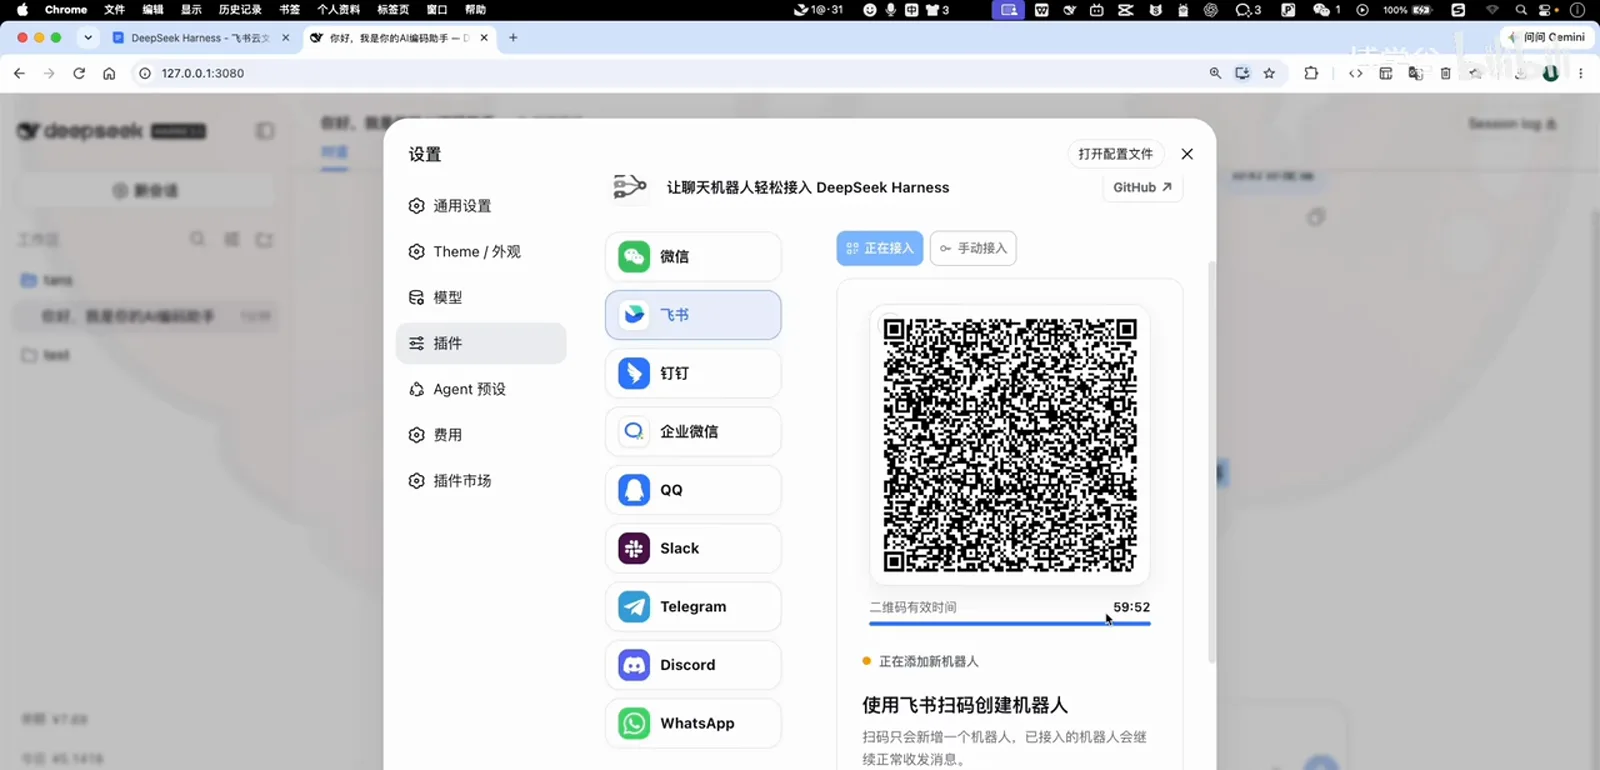The width and height of the screenshot is (1600, 770).
Task: Select the Slack plugin
Action: [x=693, y=548]
